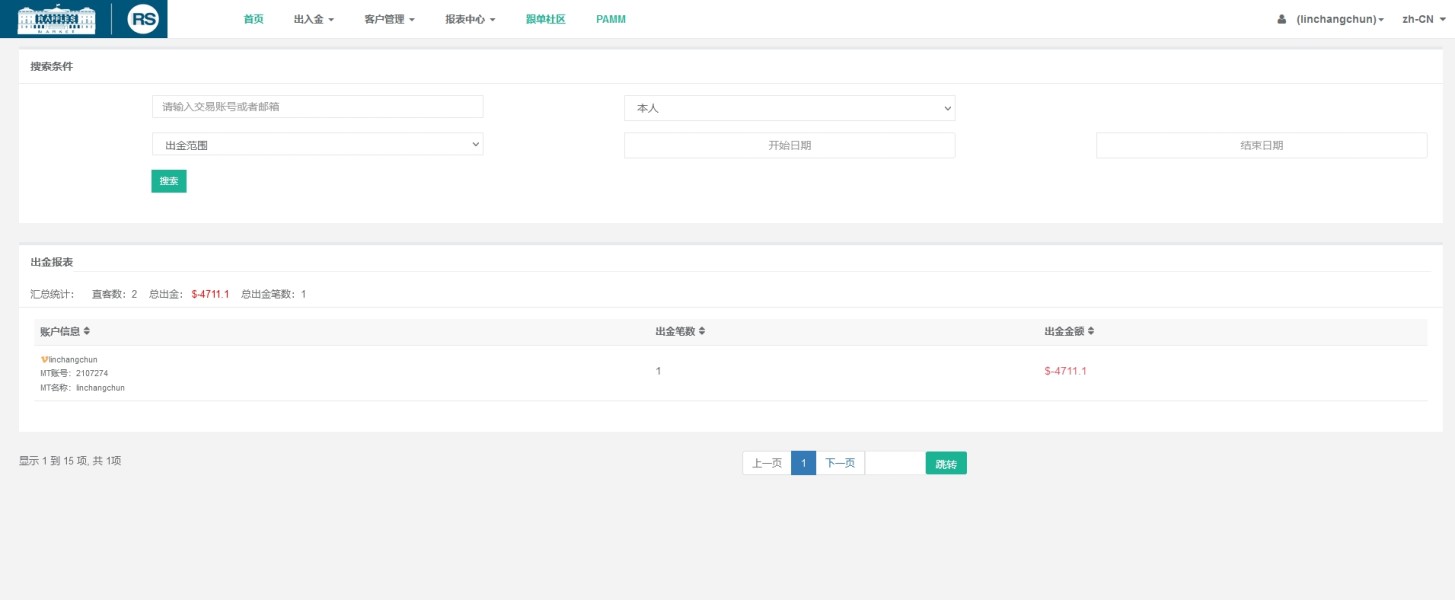
Task: Sort by the 账户信息 column sort icon
Action: pyautogui.click(x=87, y=331)
